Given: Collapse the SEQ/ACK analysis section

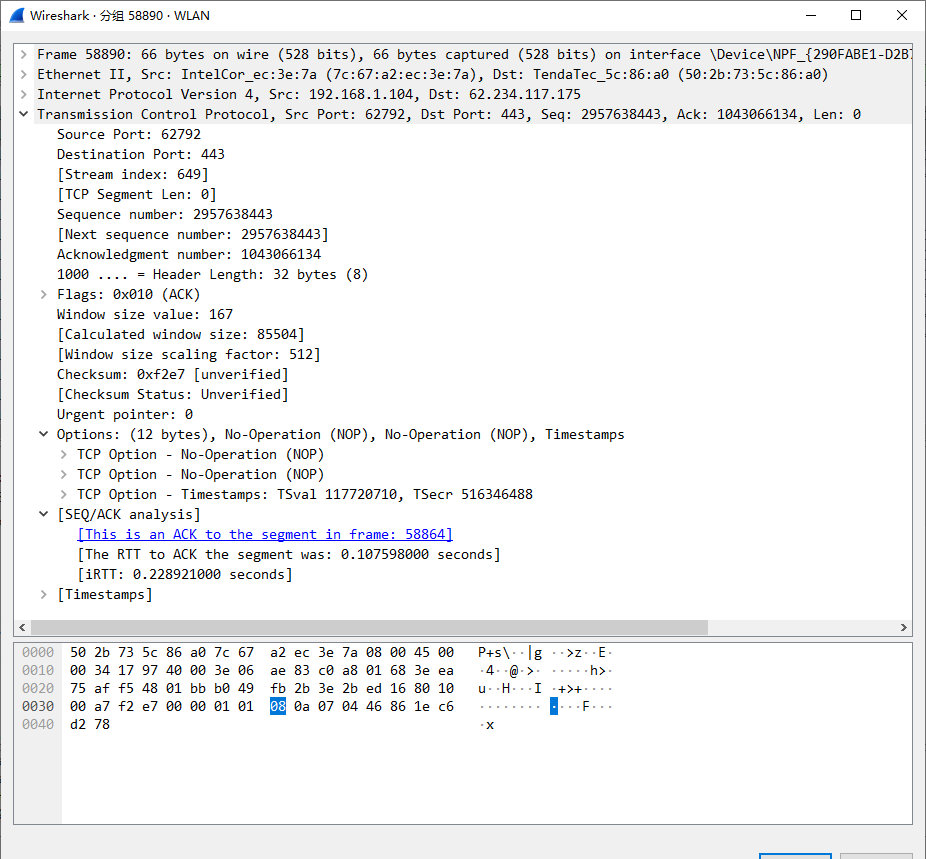Looking at the screenshot, I should tap(43, 514).
